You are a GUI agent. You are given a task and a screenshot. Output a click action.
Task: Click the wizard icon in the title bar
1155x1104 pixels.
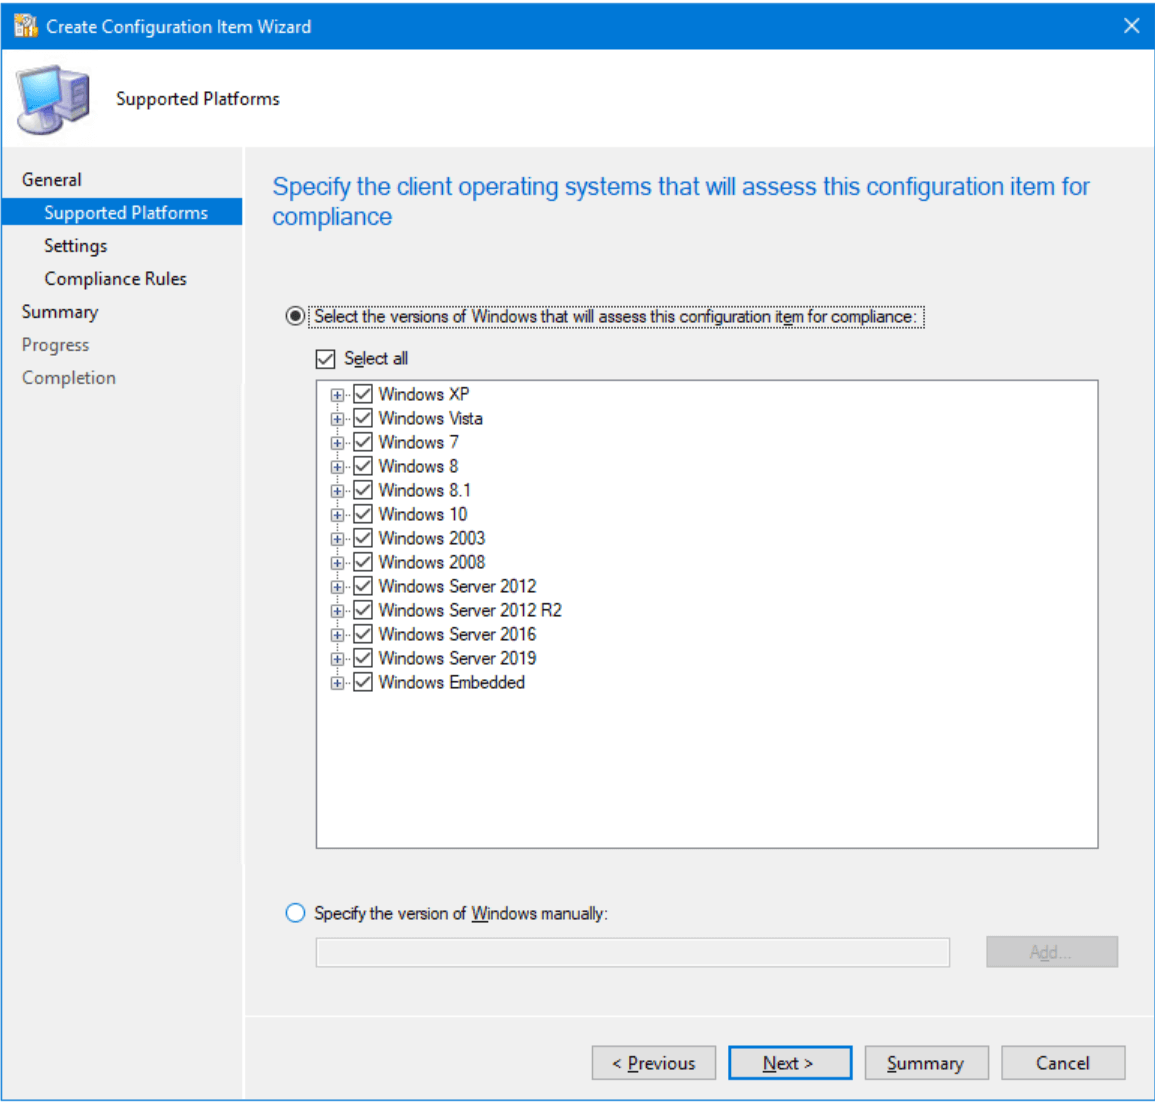[26, 27]
